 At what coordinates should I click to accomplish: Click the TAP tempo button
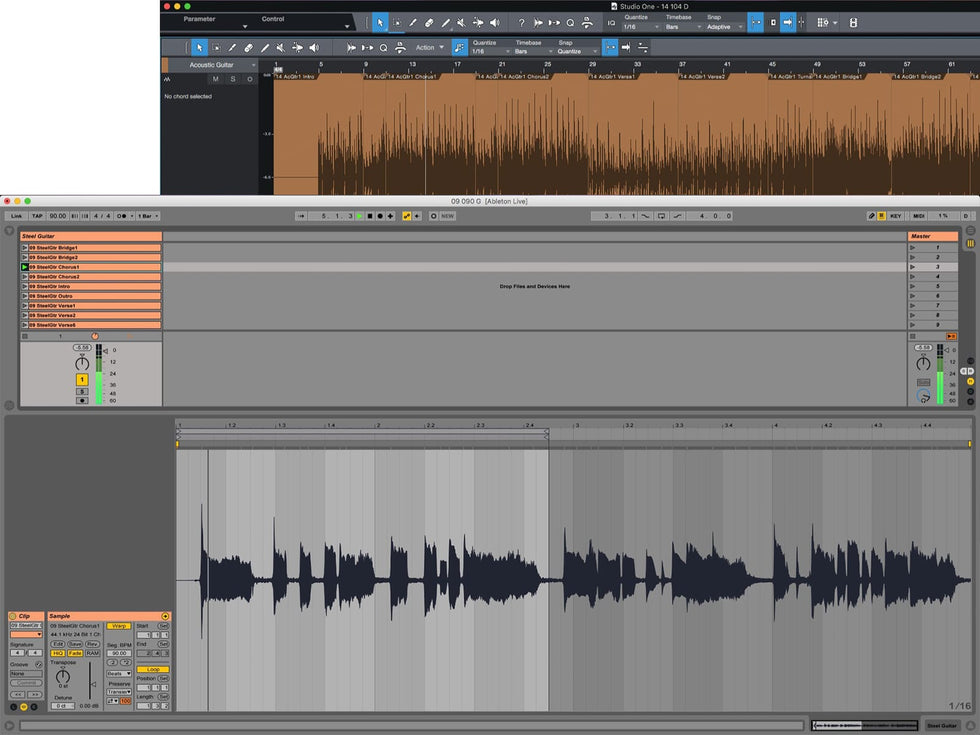(37, 216)
